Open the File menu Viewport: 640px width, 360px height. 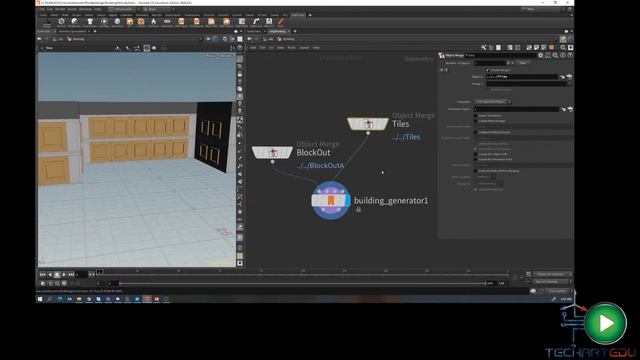click(x=42, y=9)
